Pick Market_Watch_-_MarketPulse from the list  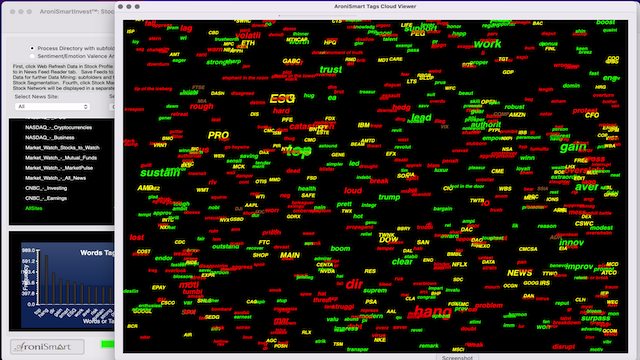[59, 168]
